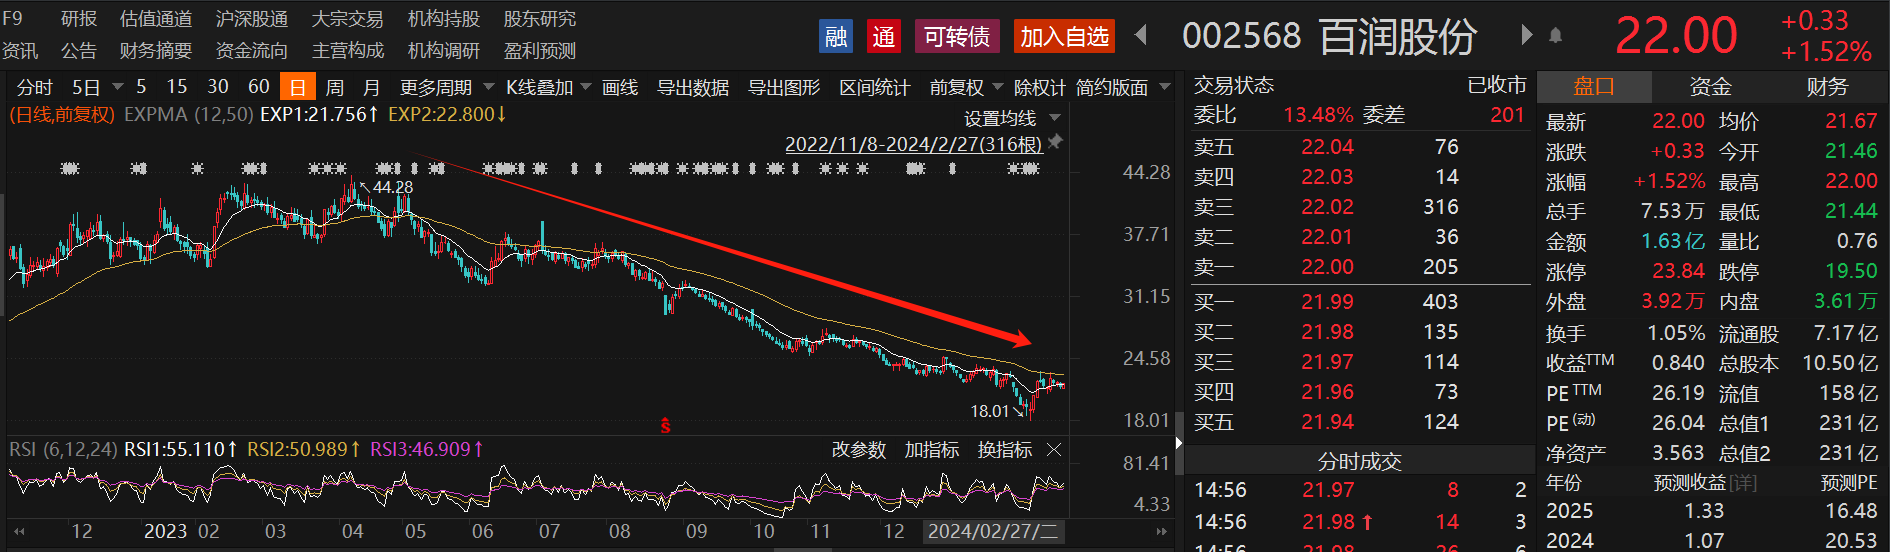The image size is (1890, 552).
Task: Open the 设置均线 dropdown
Action: [x=1011, y=118]
